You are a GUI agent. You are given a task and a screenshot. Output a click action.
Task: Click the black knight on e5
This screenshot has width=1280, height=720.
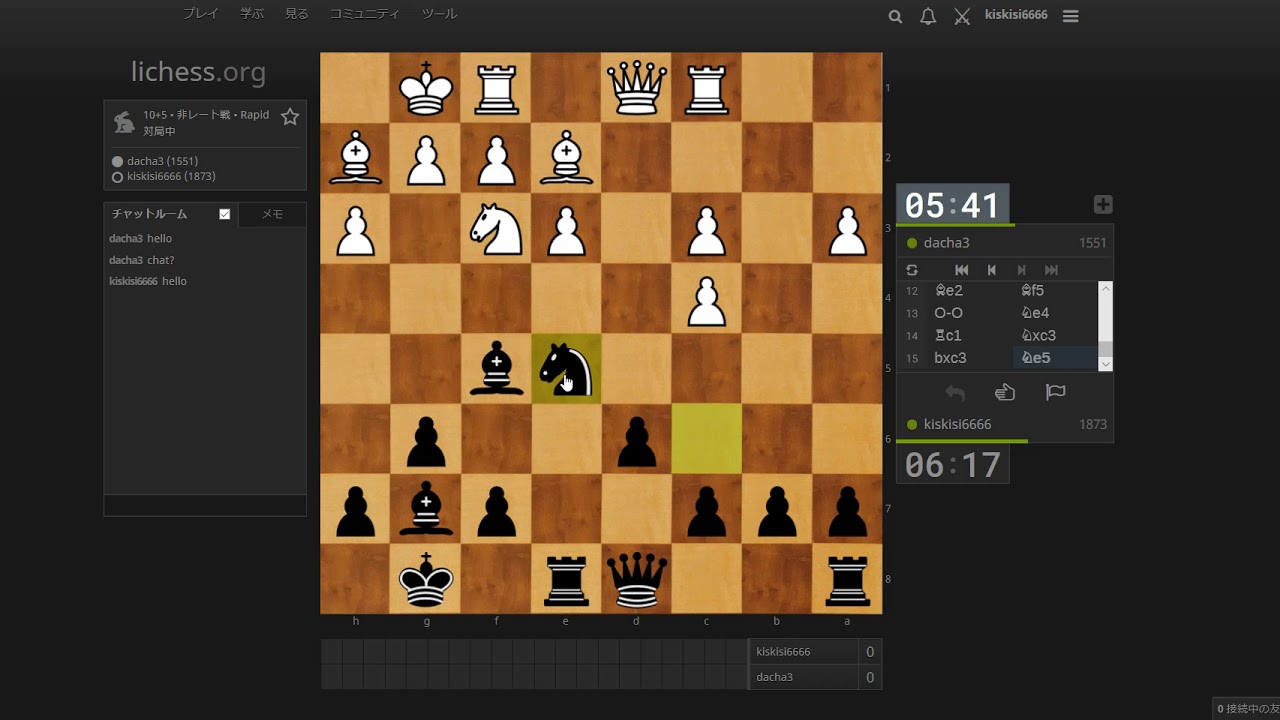[x=566, y=368]
